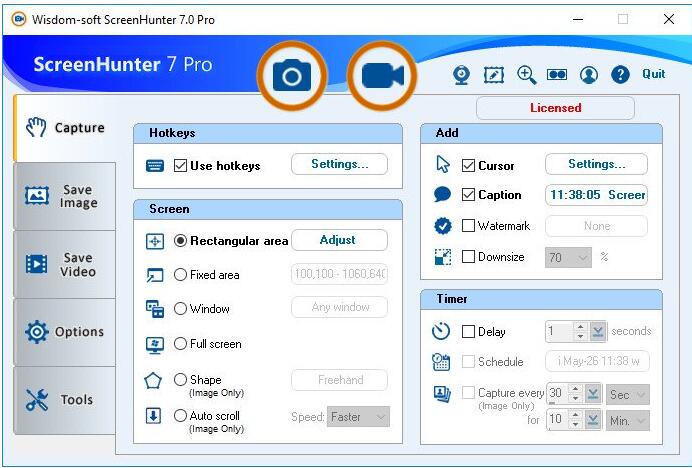The width and height of the screenshot is (692, 468).
Task: Switch to the Capture tab
Action: click(65, 128)
